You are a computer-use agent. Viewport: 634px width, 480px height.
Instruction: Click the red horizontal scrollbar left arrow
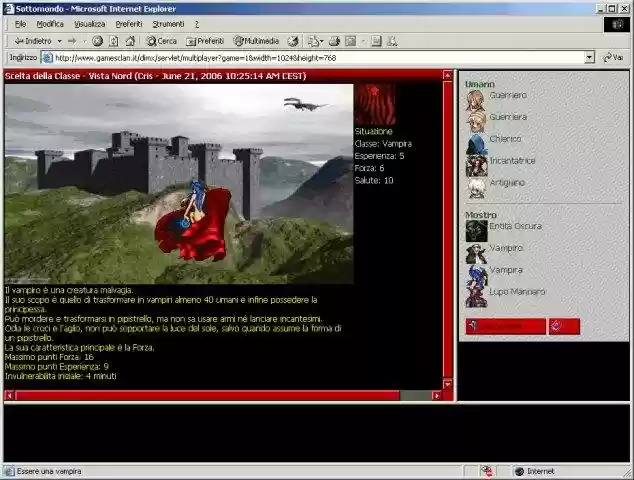9,395
